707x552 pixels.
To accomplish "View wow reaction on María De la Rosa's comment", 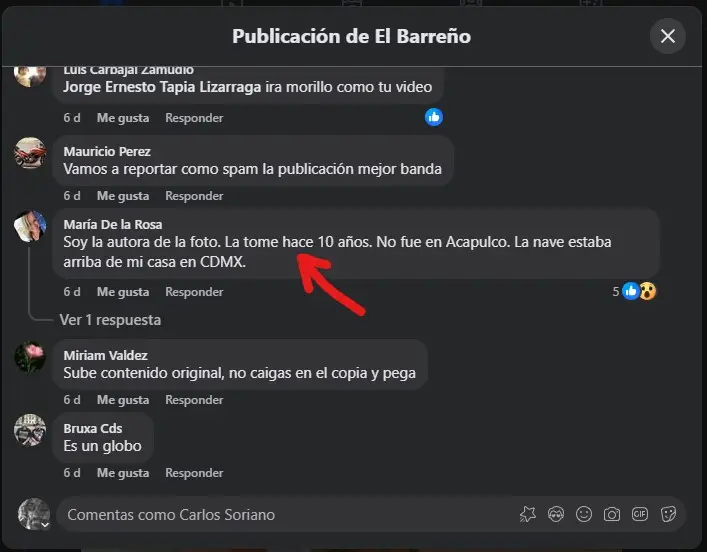I will point(647,291).
